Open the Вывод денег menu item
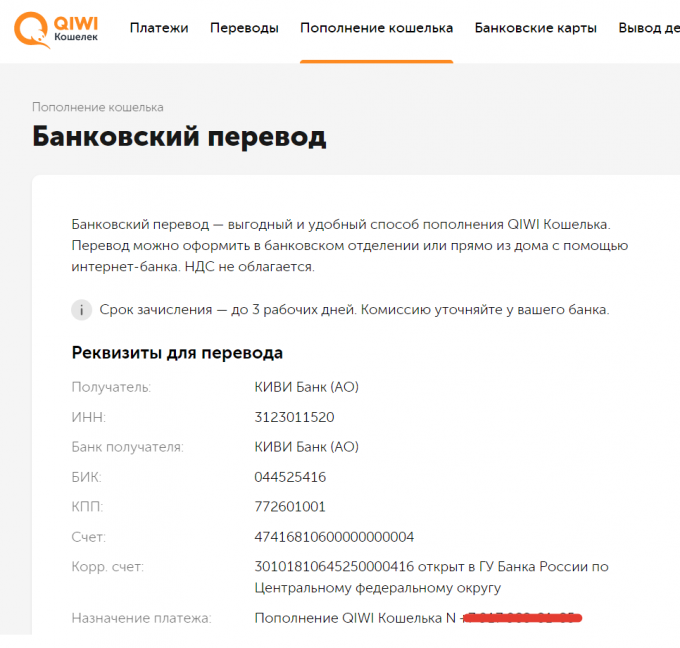The width and height of the screenshot is (680, 648). pos(649,28)
